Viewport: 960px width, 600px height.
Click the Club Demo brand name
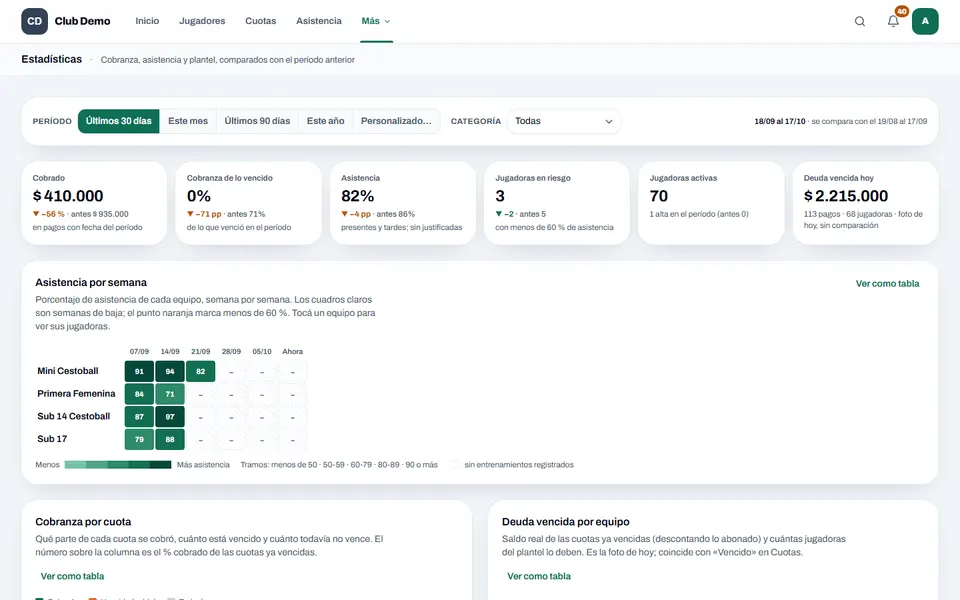click(83, 21)
